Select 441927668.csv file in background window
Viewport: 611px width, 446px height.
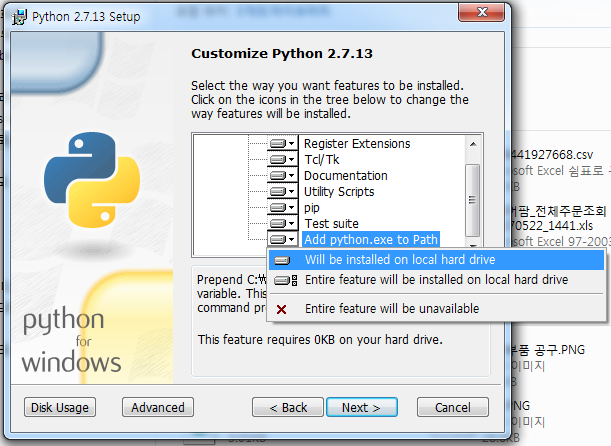[x=552, y=155]
